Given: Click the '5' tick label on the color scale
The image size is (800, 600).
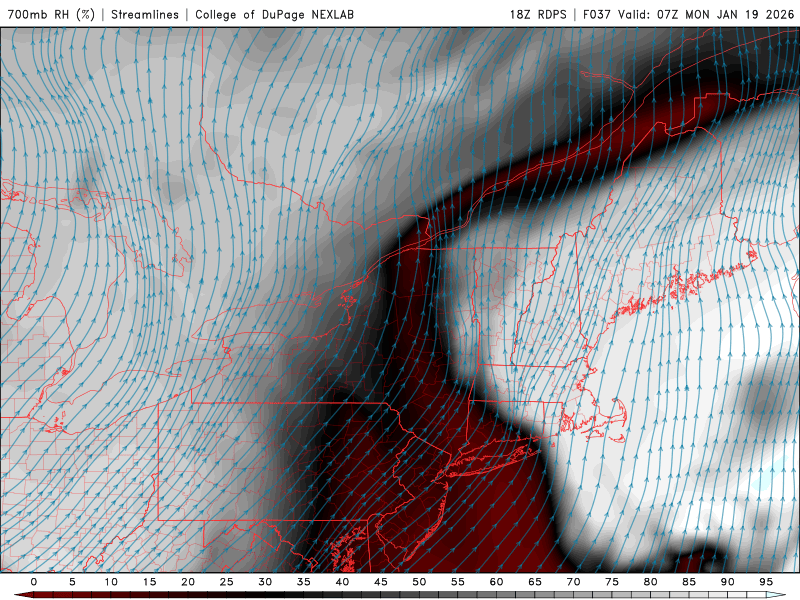Looking at the screenshot, I should pos(72,582).
